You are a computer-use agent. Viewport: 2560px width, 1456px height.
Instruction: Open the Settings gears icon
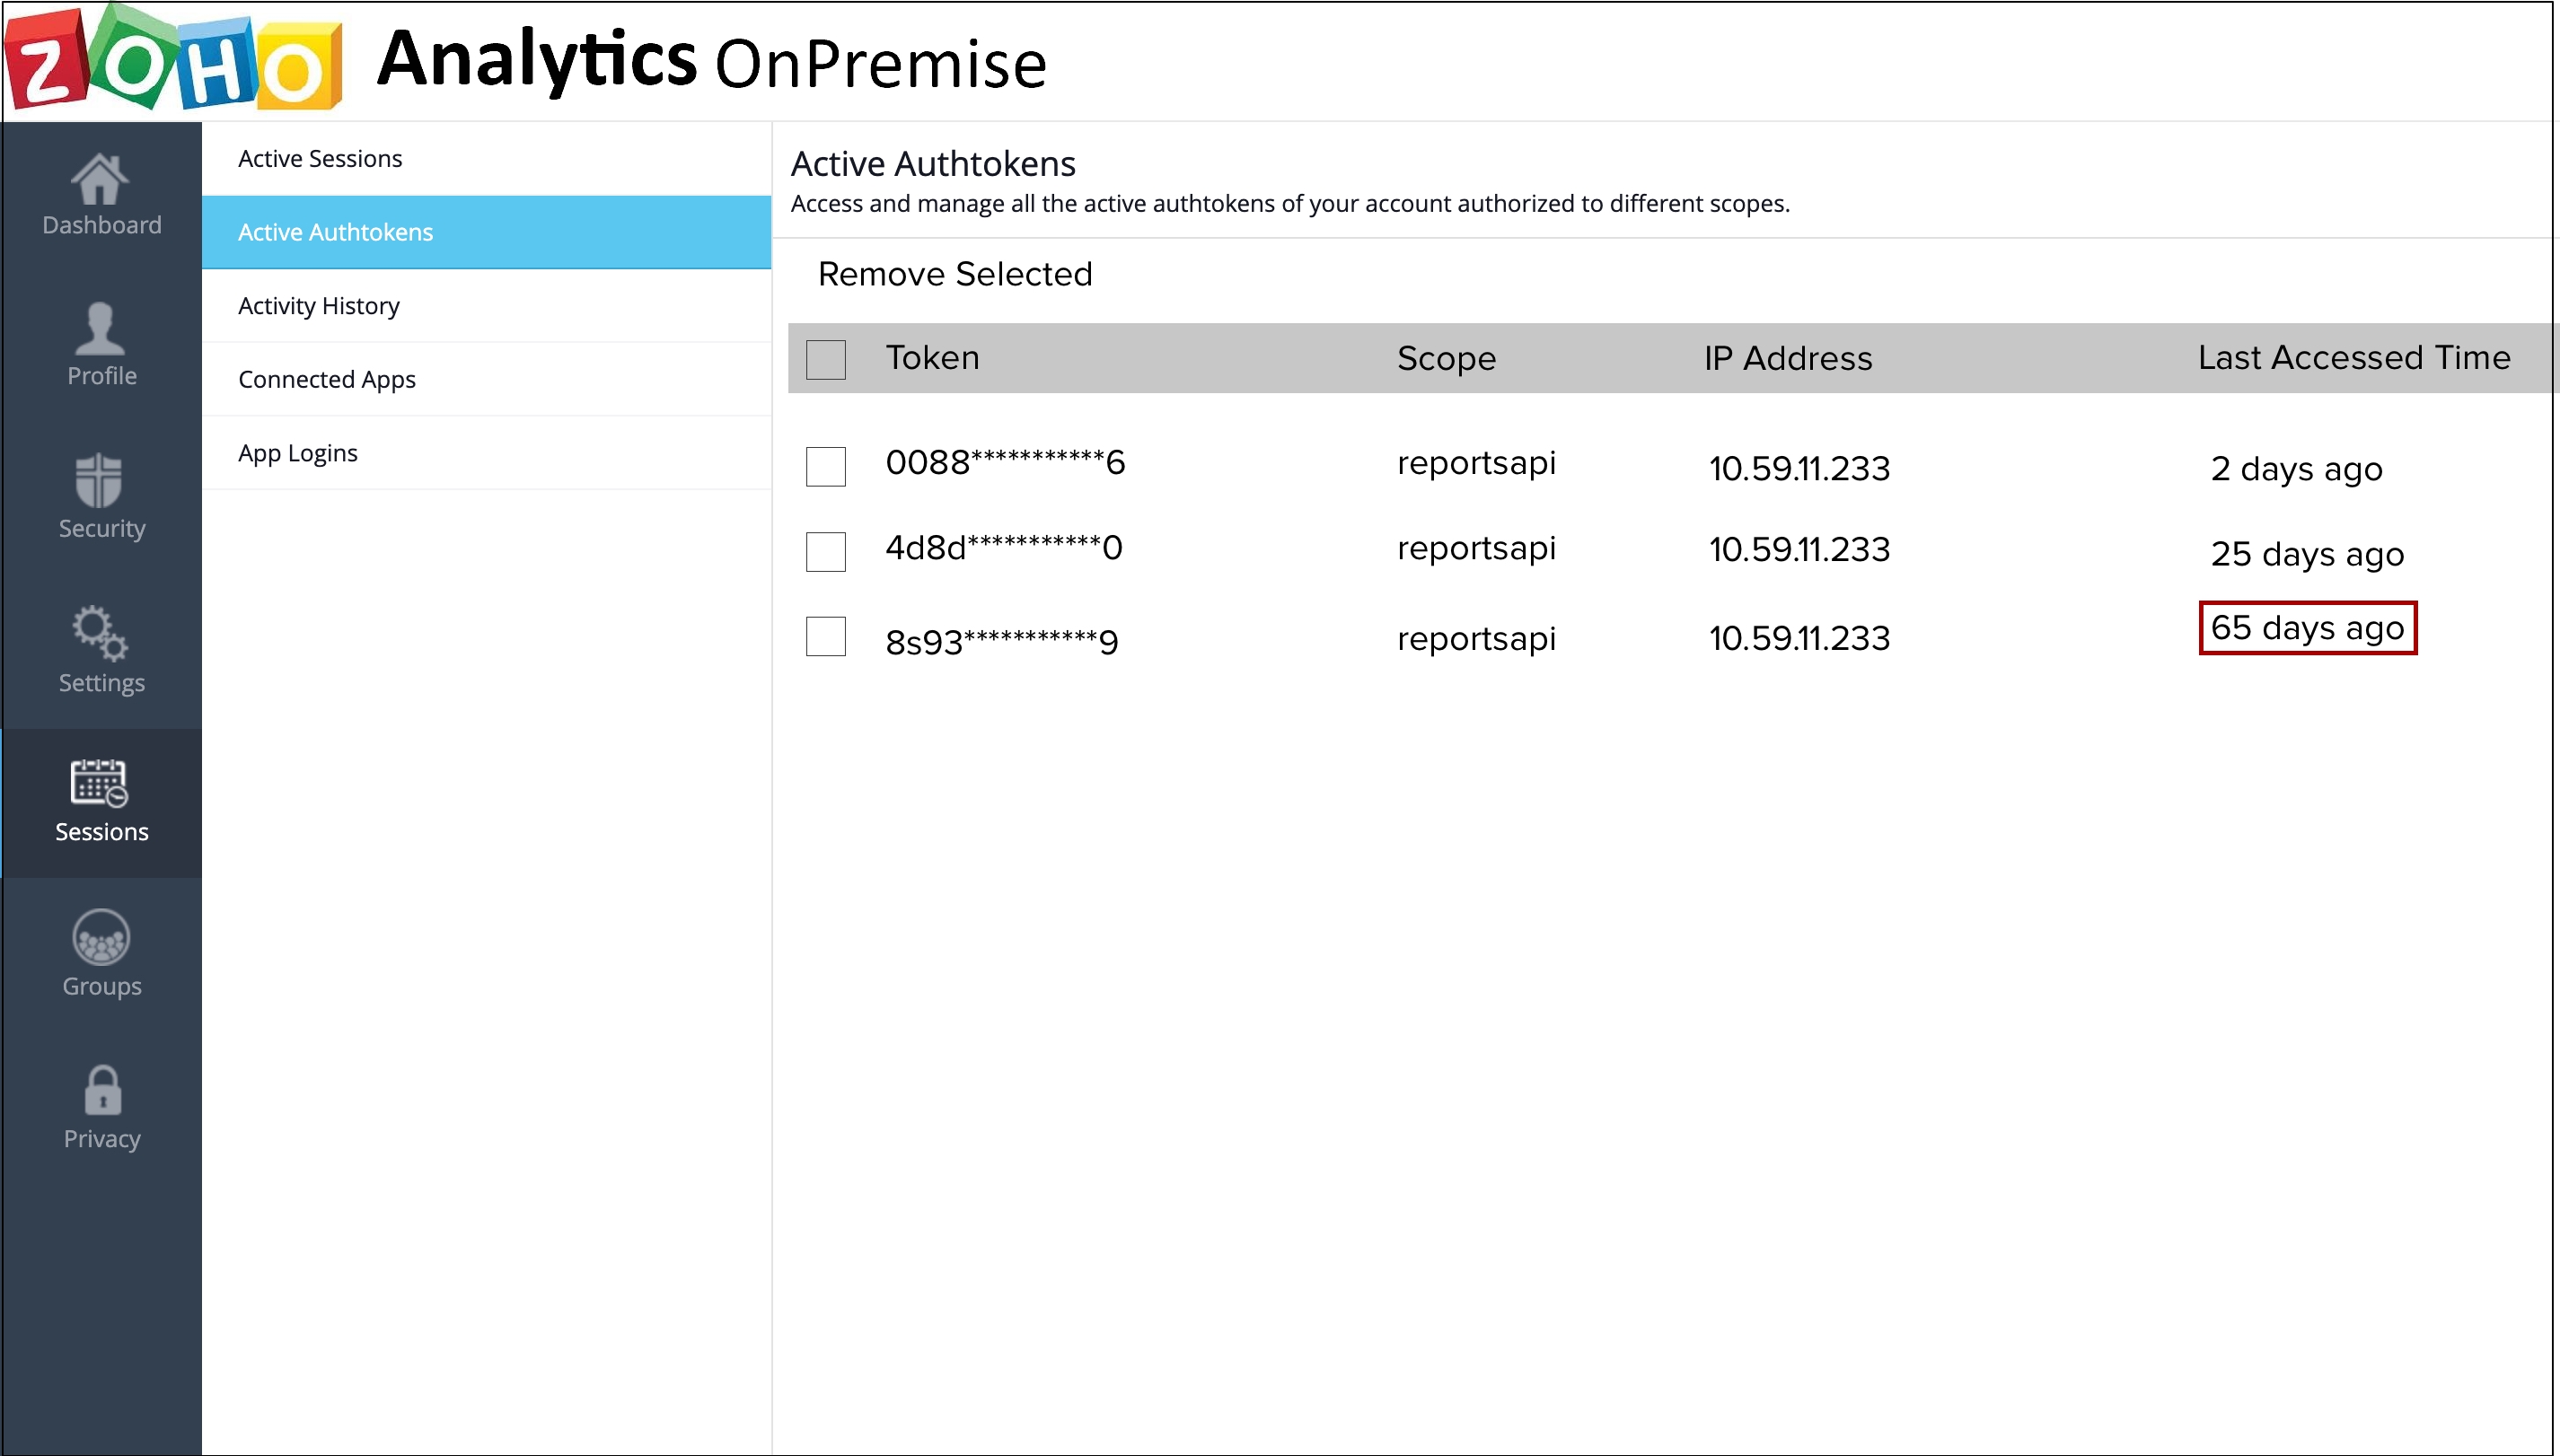[99, 633]
